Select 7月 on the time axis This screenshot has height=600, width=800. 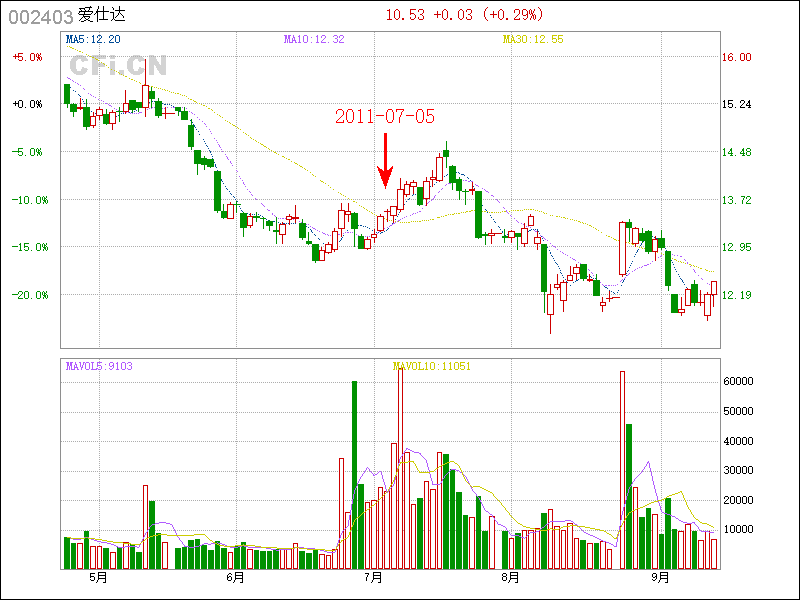coord(375,577)
